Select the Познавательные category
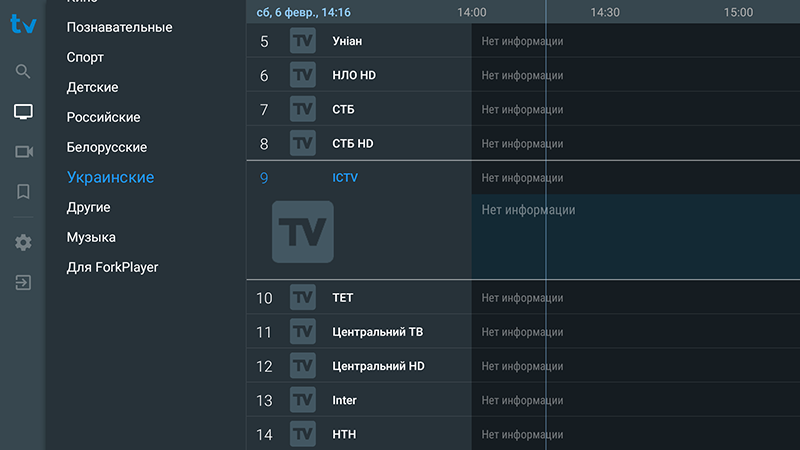 coord(119,27)
